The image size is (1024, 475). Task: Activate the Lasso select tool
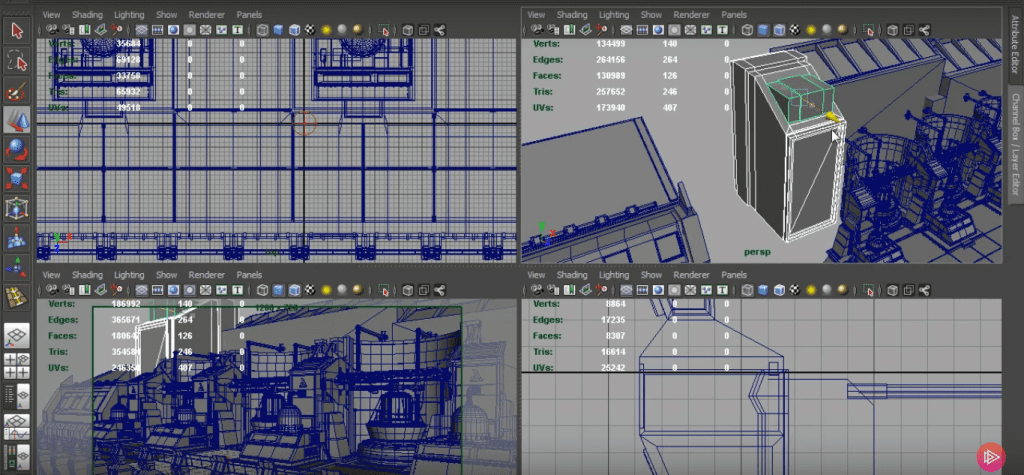[16, 62]
